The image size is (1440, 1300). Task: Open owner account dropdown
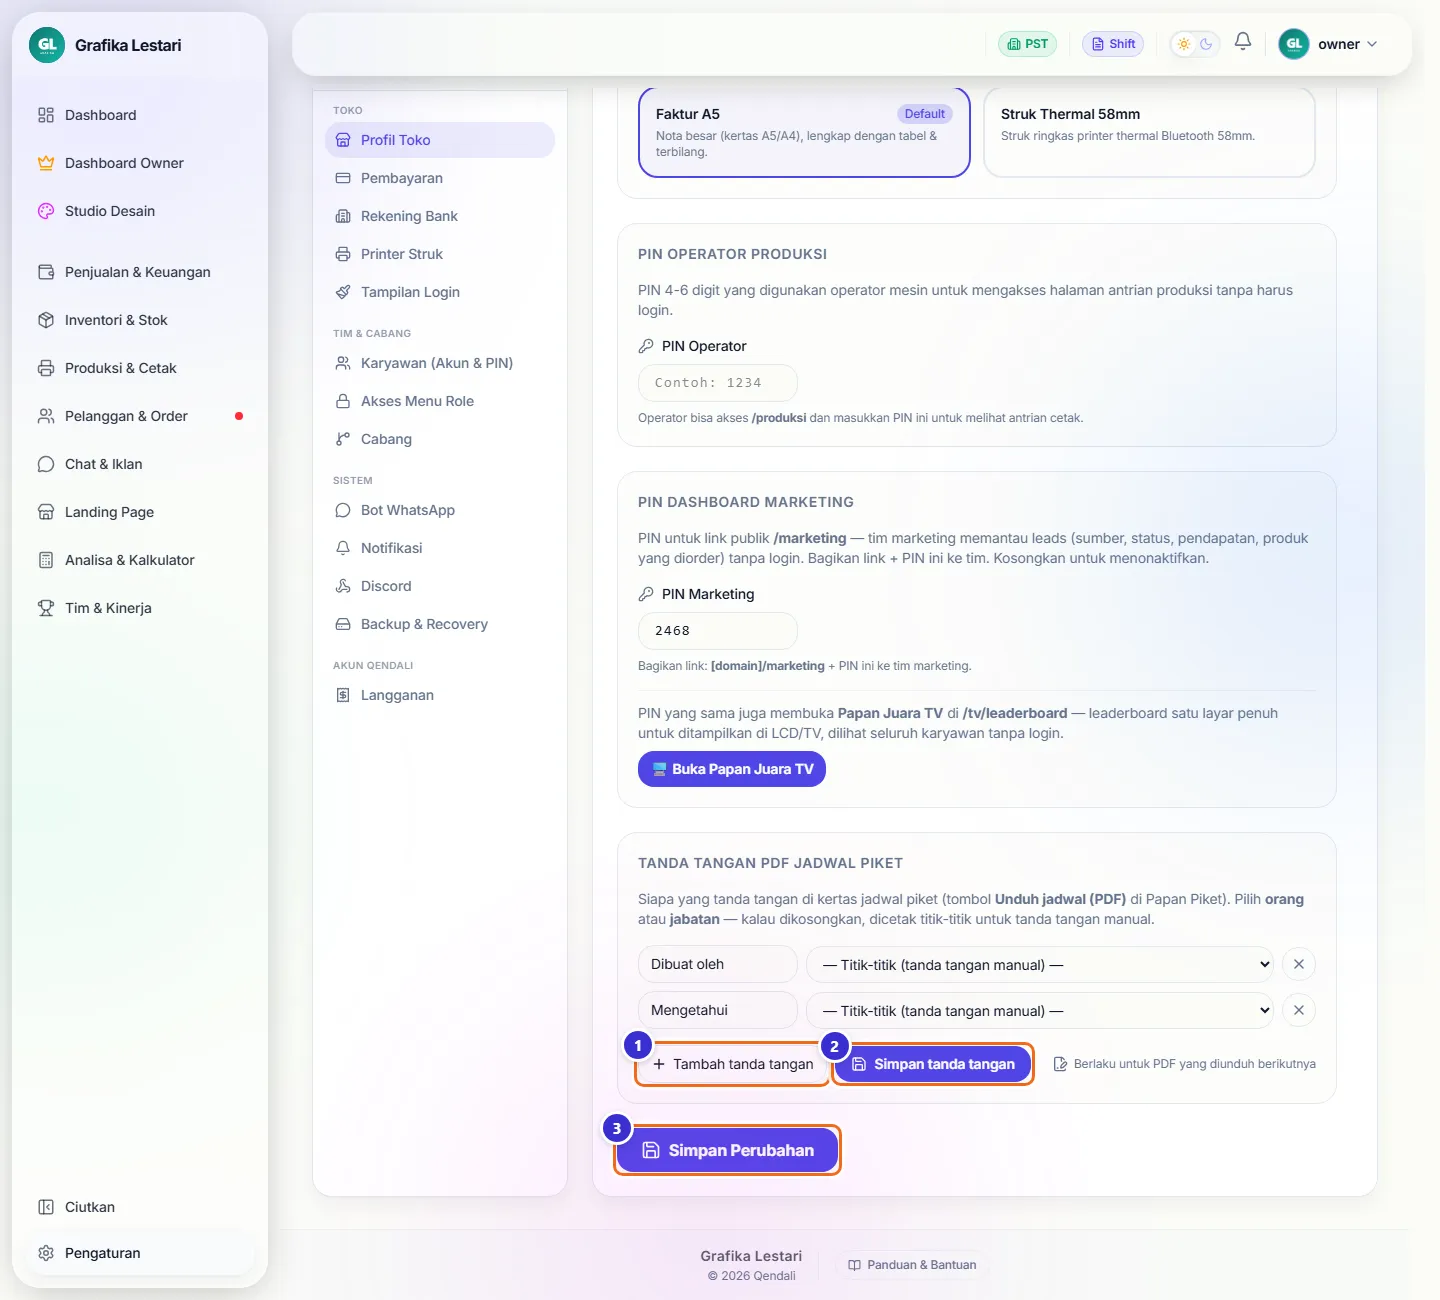(x=1329, y=44)
